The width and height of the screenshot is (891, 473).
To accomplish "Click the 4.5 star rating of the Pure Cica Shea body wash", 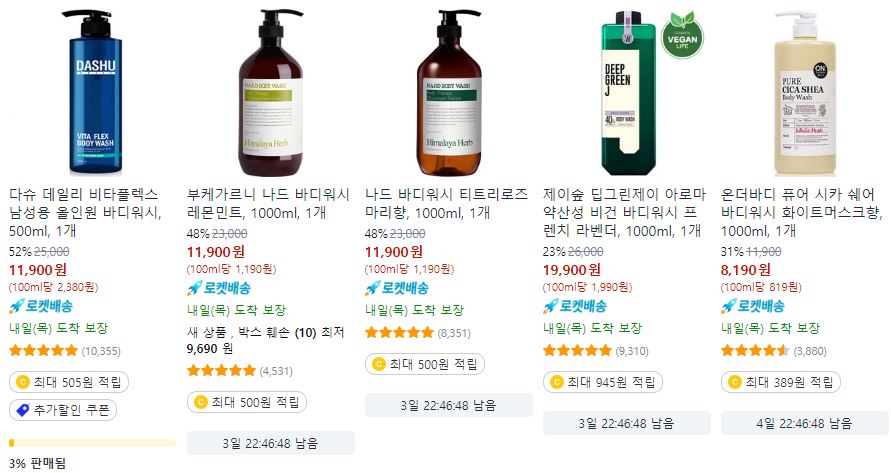I will 755,351.
